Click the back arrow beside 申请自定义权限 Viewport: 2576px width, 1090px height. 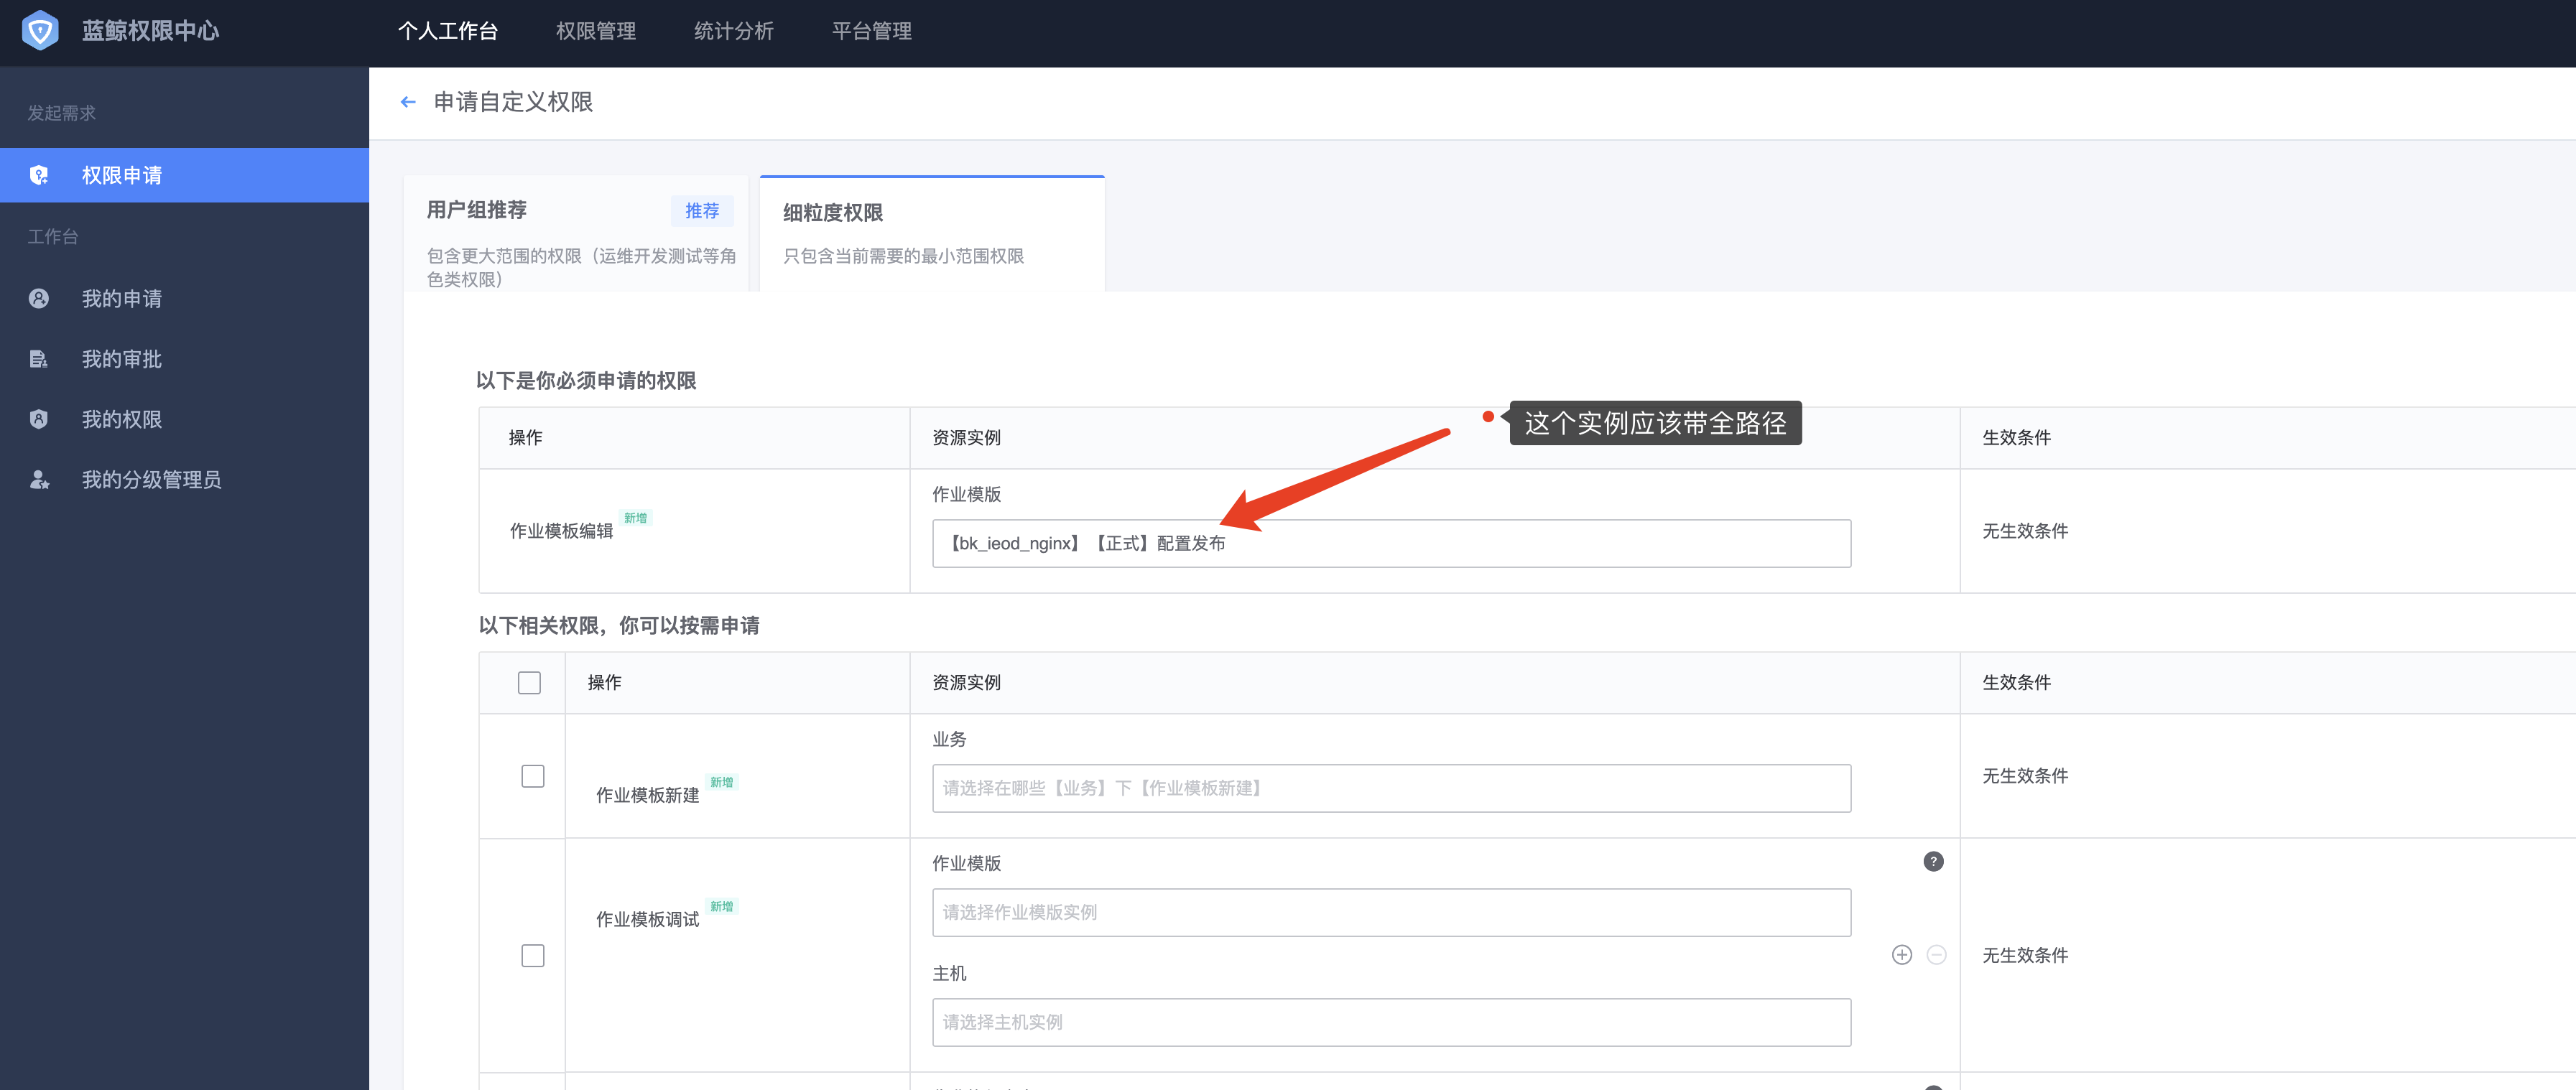click(408, 102)
